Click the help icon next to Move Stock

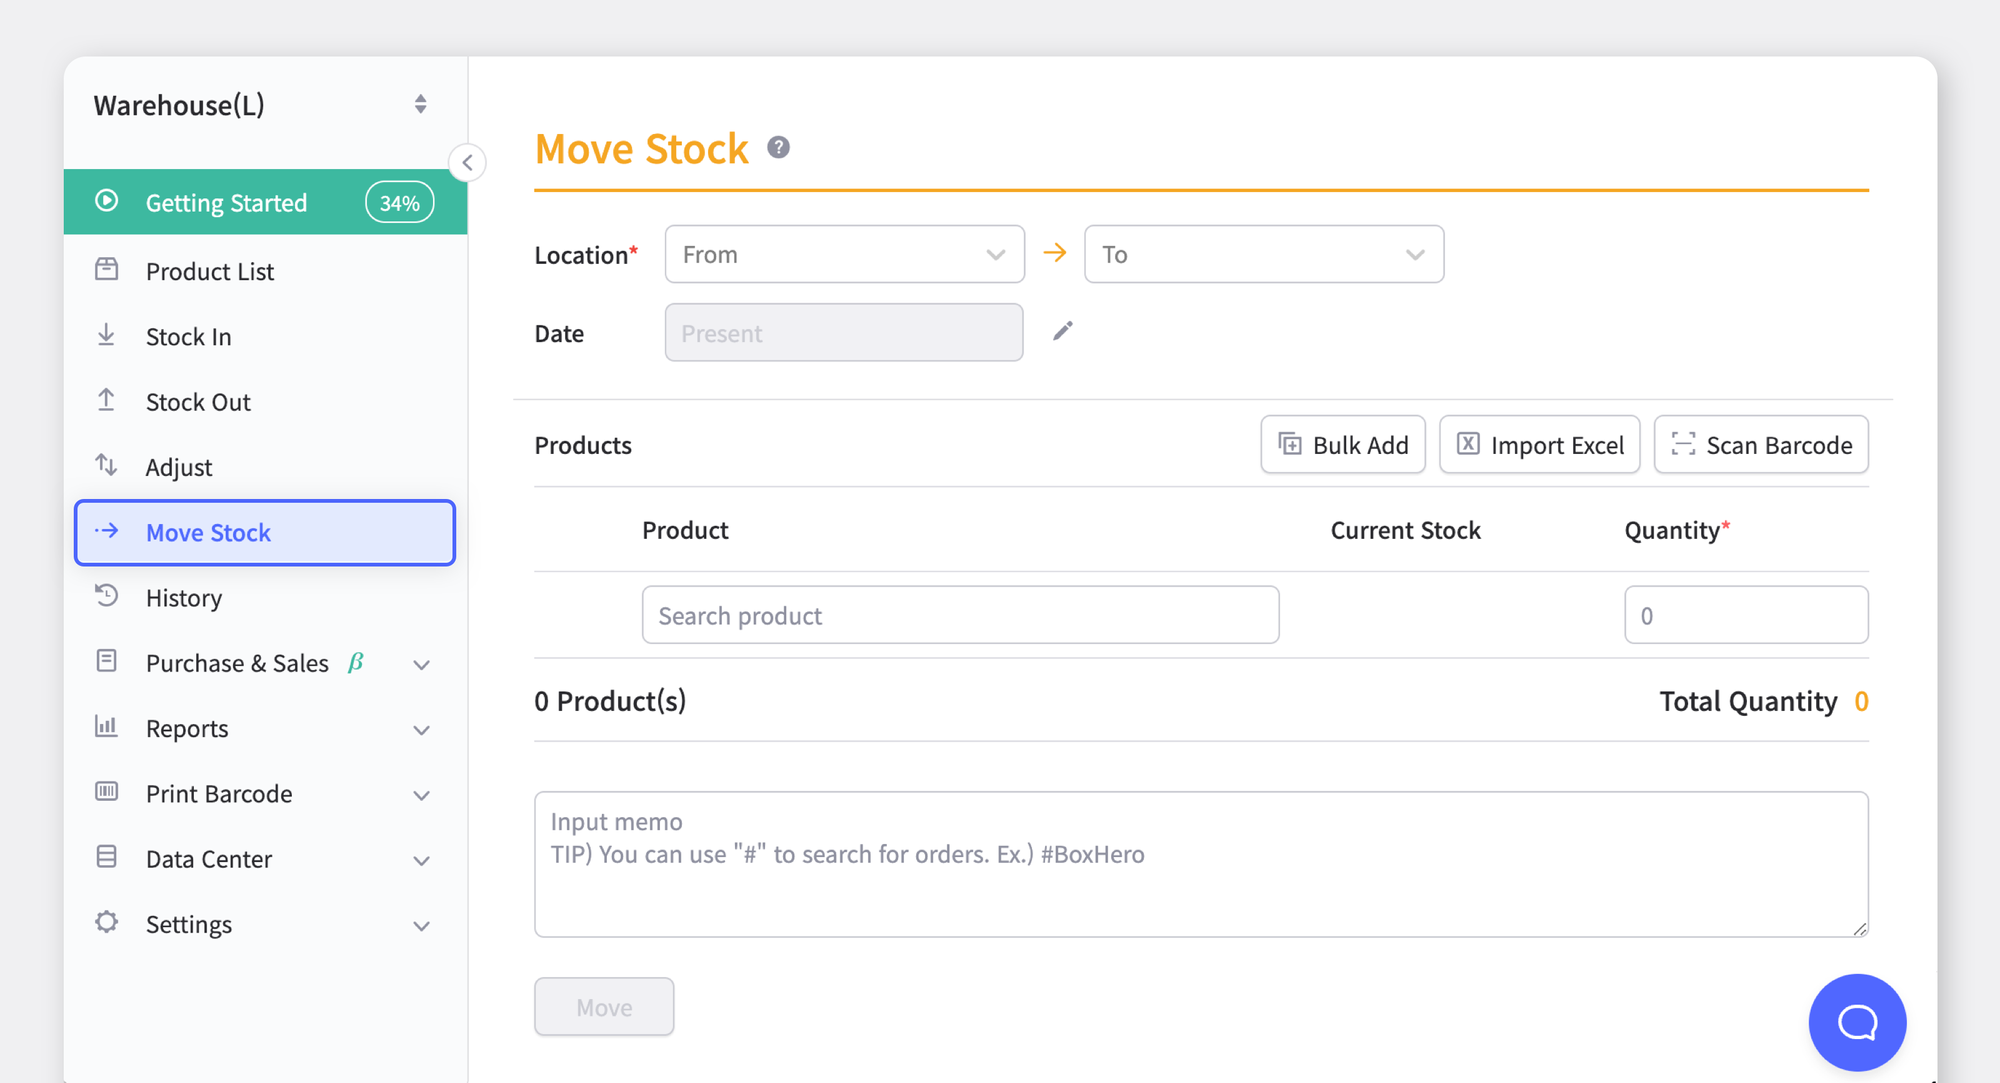(x=781, y=149)
